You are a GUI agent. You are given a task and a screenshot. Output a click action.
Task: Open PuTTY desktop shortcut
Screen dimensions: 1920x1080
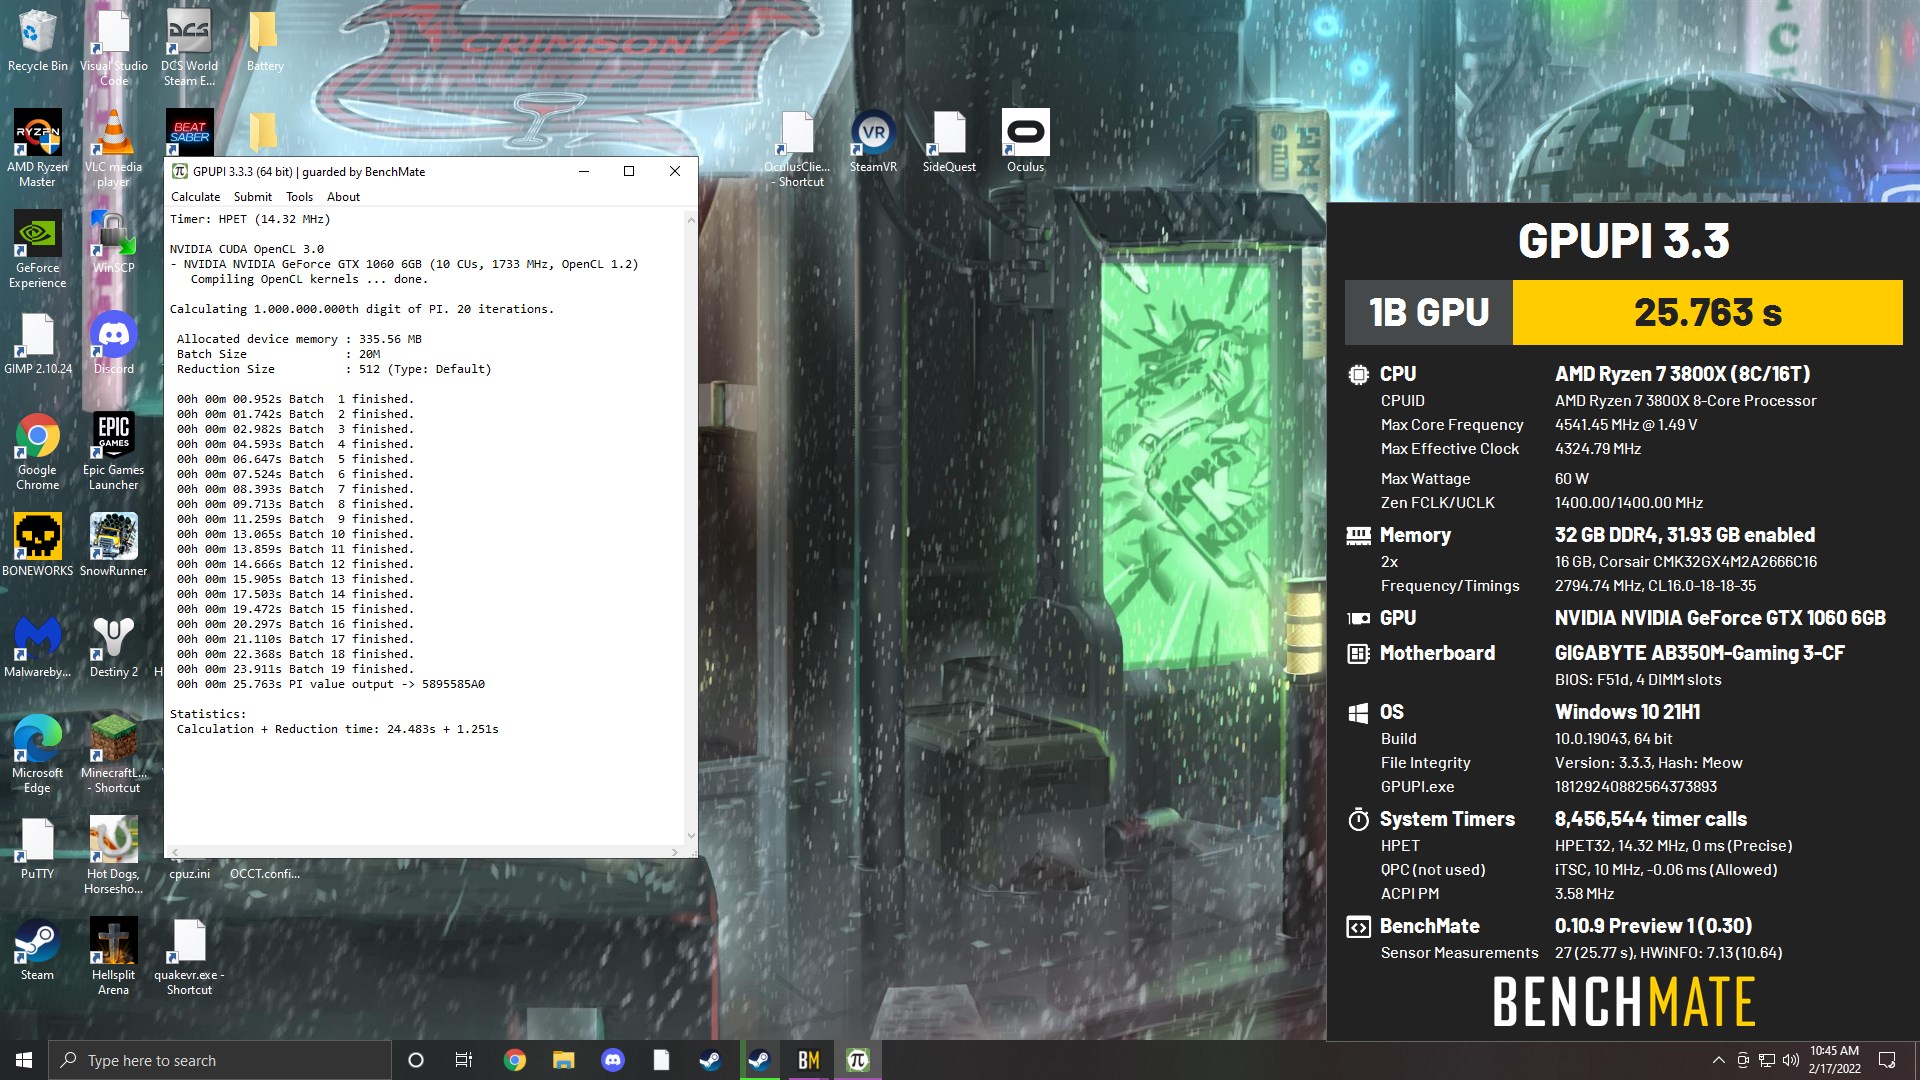[37, 847]
